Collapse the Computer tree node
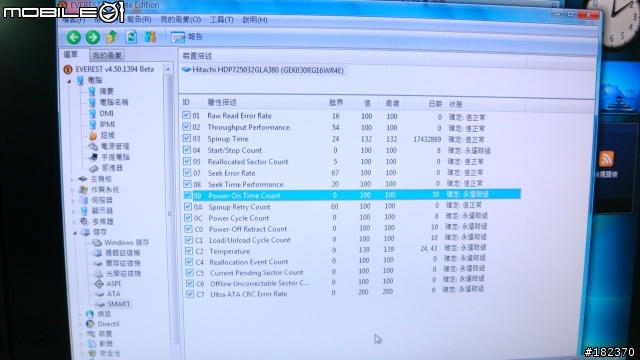 [x=69, y=81]
